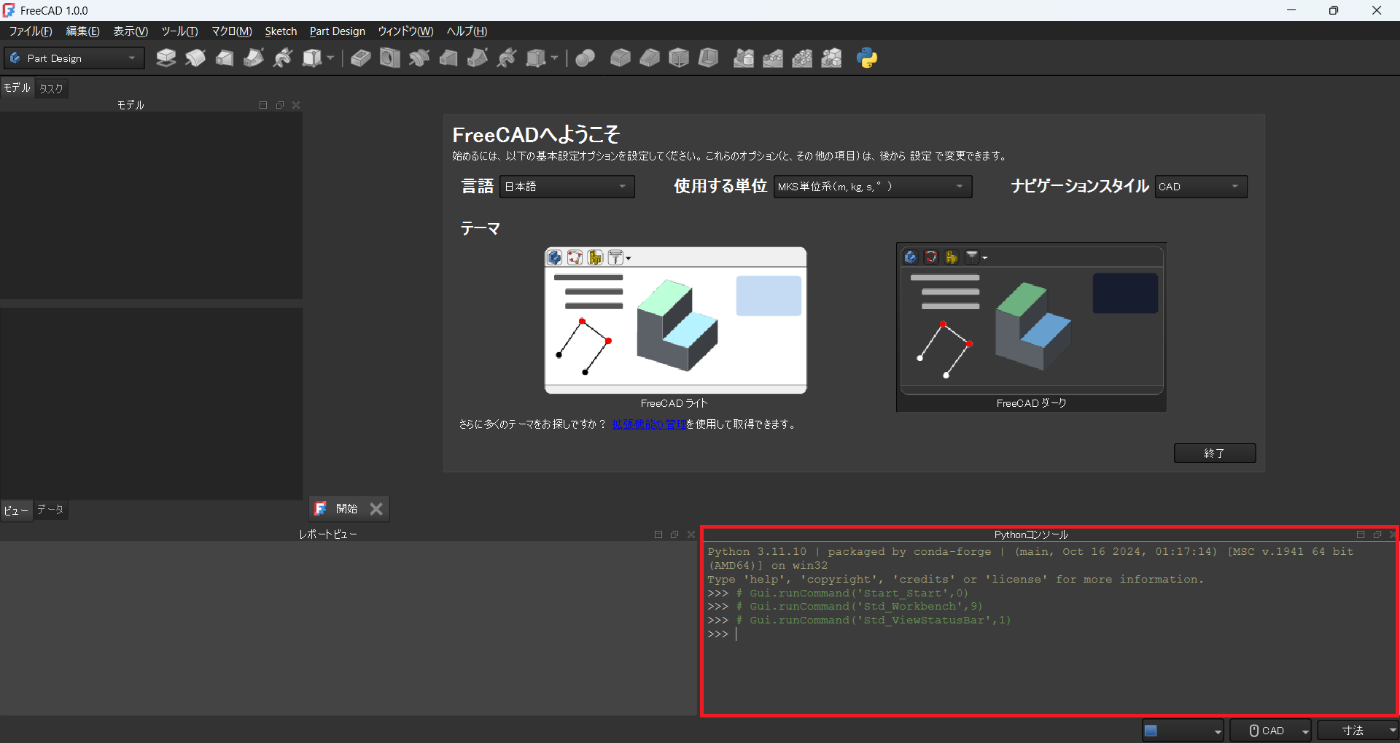Open the Sketch menu
The height and width of the screenshot is (743, 1400).
(281, 31)
